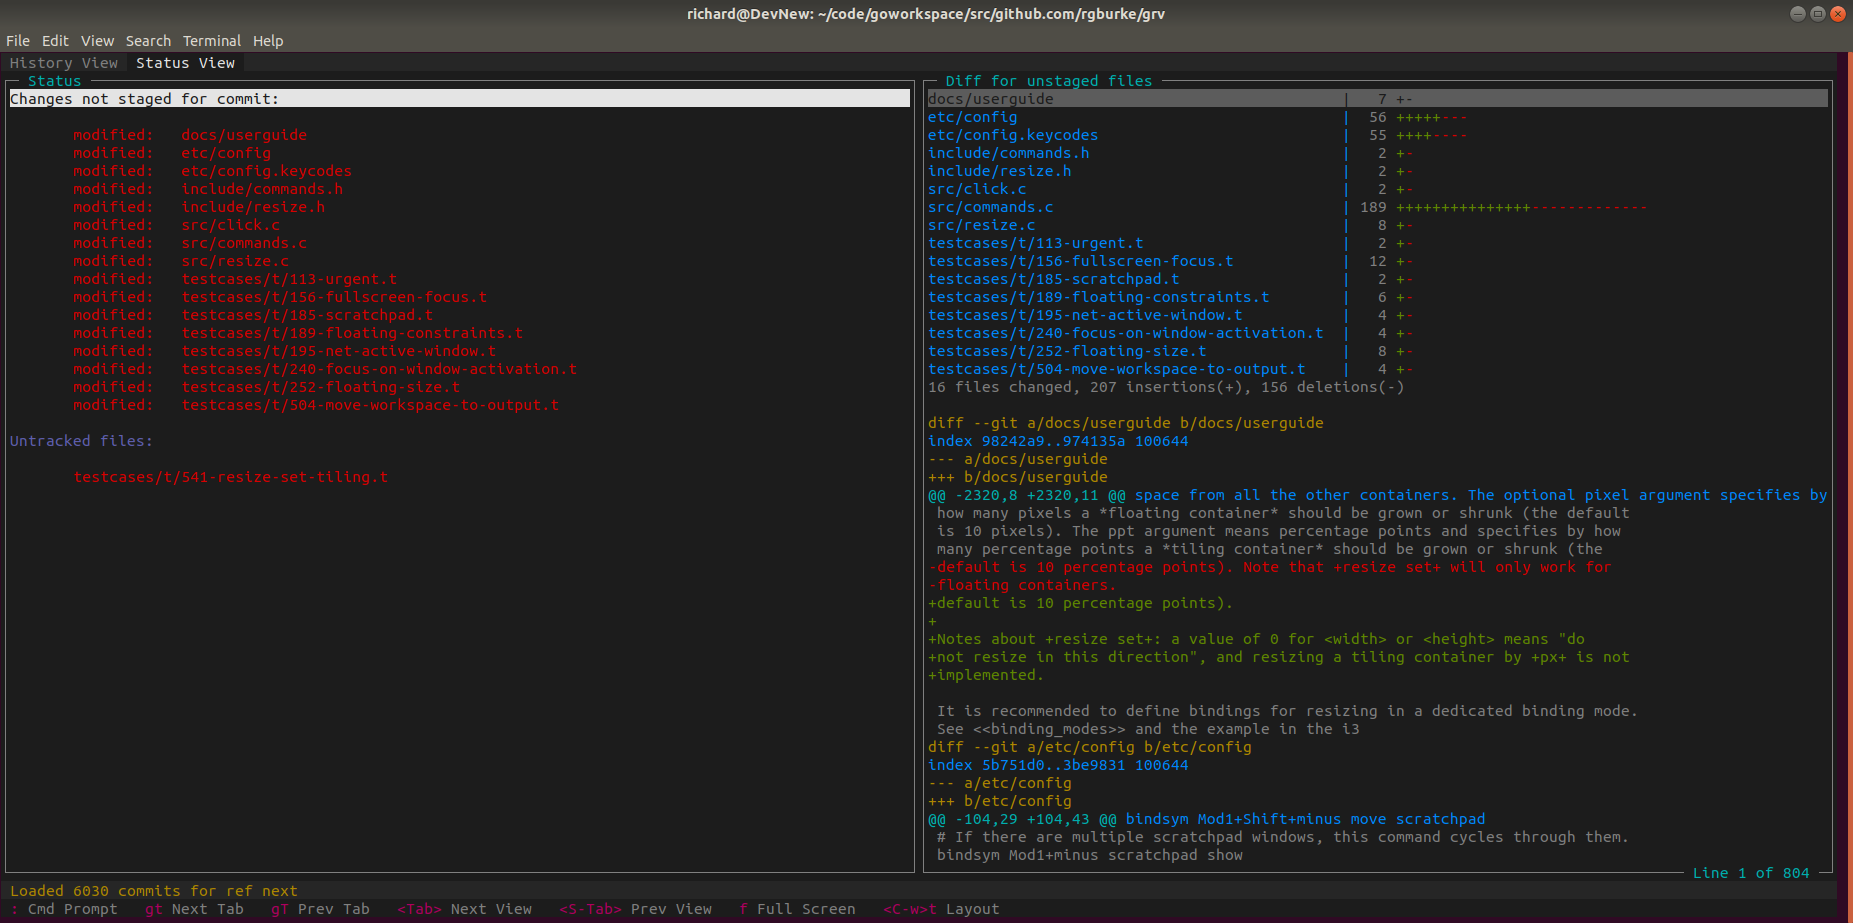Open the Edit menu

pos(55,41)
